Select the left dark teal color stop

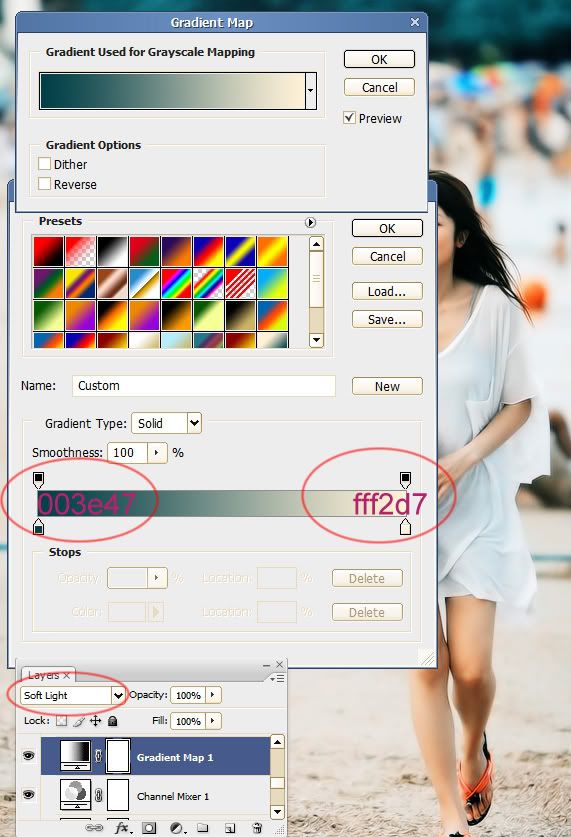[x=38, y=527]
